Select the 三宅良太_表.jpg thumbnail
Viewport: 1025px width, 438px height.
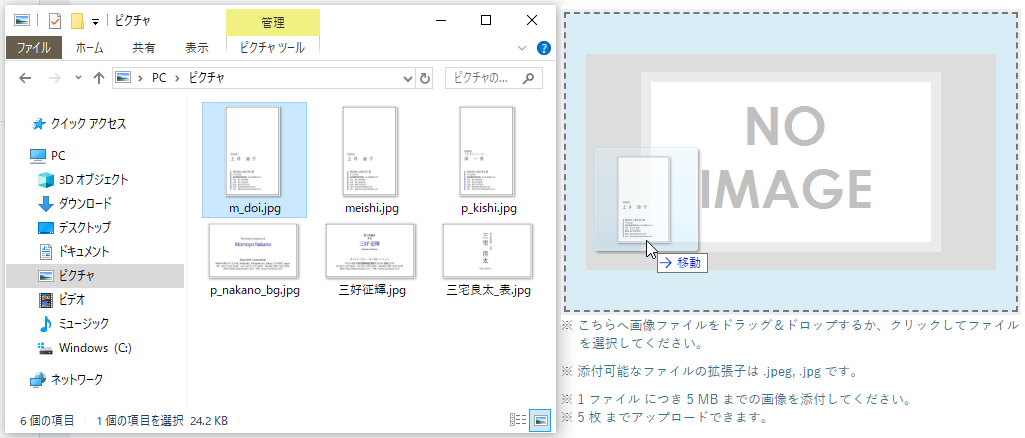(488, 251)
